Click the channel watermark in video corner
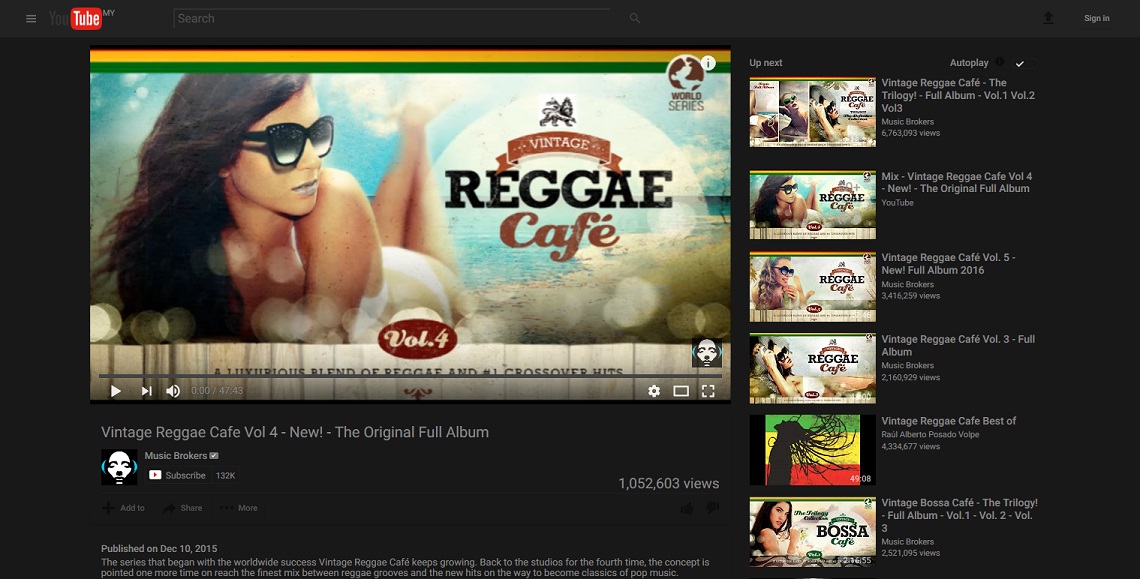Image resolution: width=1140 pixels, height=579 pixels. click(x=706, y=353)
